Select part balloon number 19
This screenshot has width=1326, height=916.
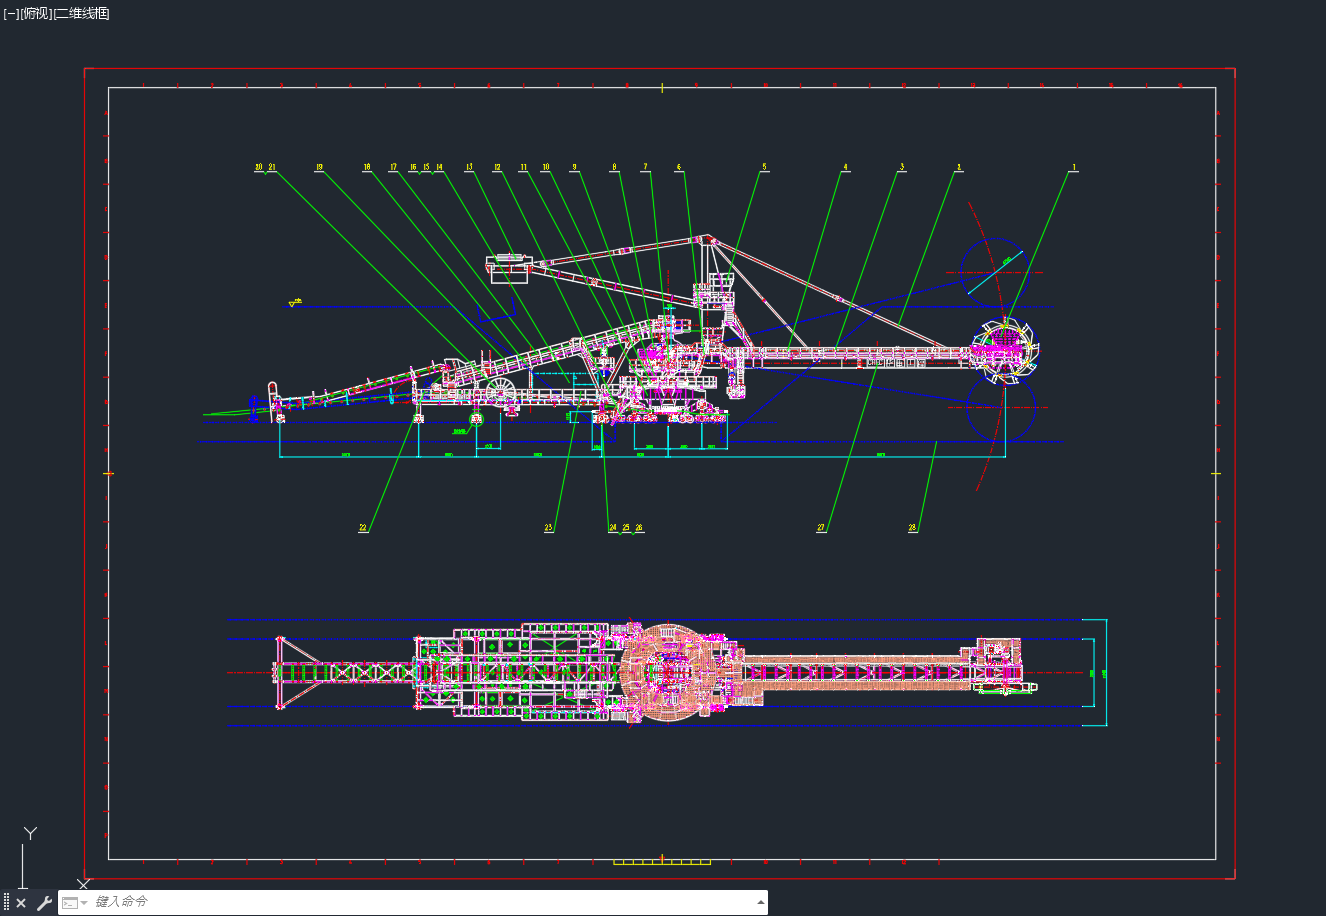click(319, 168)
